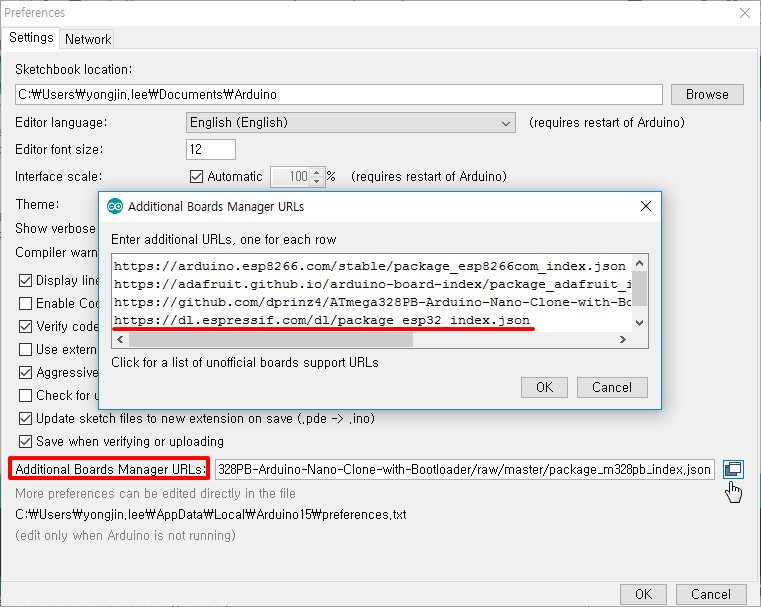Open the preferences.txt file path link
Image resolution: width=761 pixels, height=607 pixels.
click(211, 514)
